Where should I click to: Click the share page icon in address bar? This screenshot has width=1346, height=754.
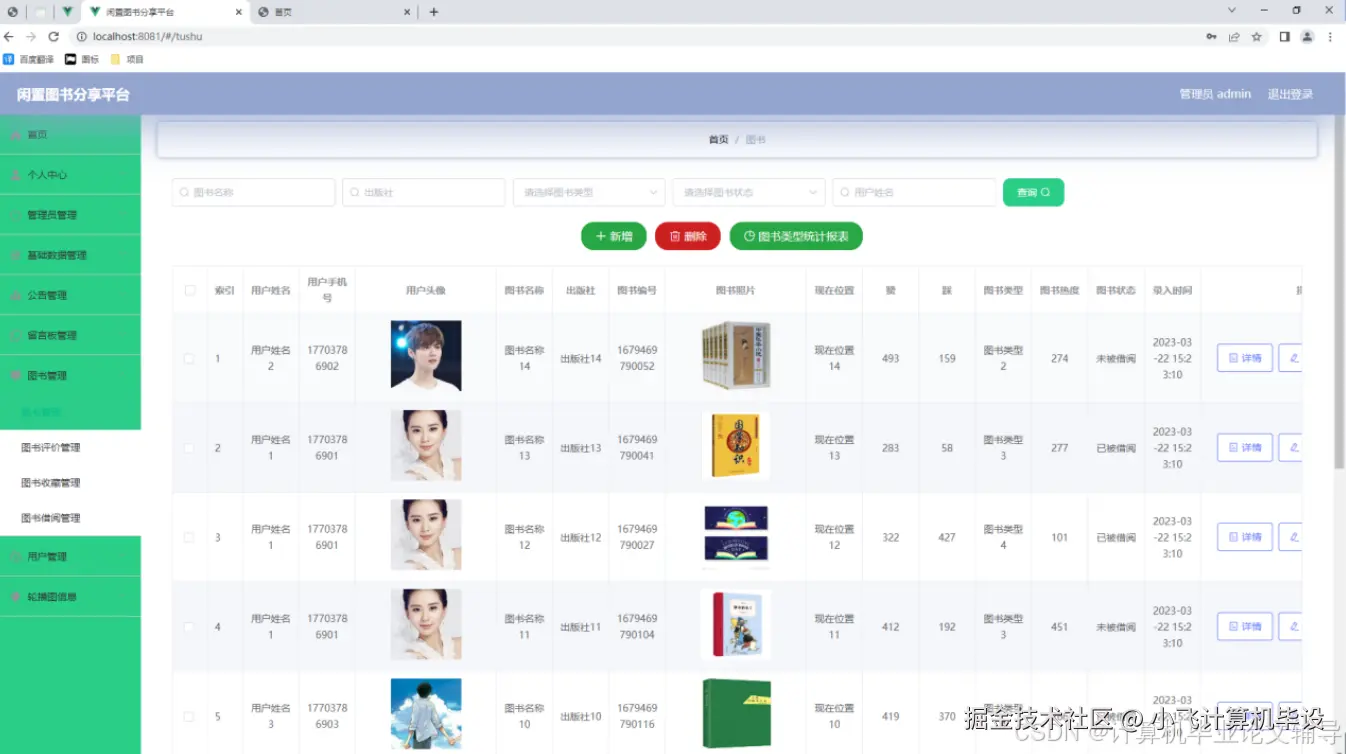tap(1234, 36)
